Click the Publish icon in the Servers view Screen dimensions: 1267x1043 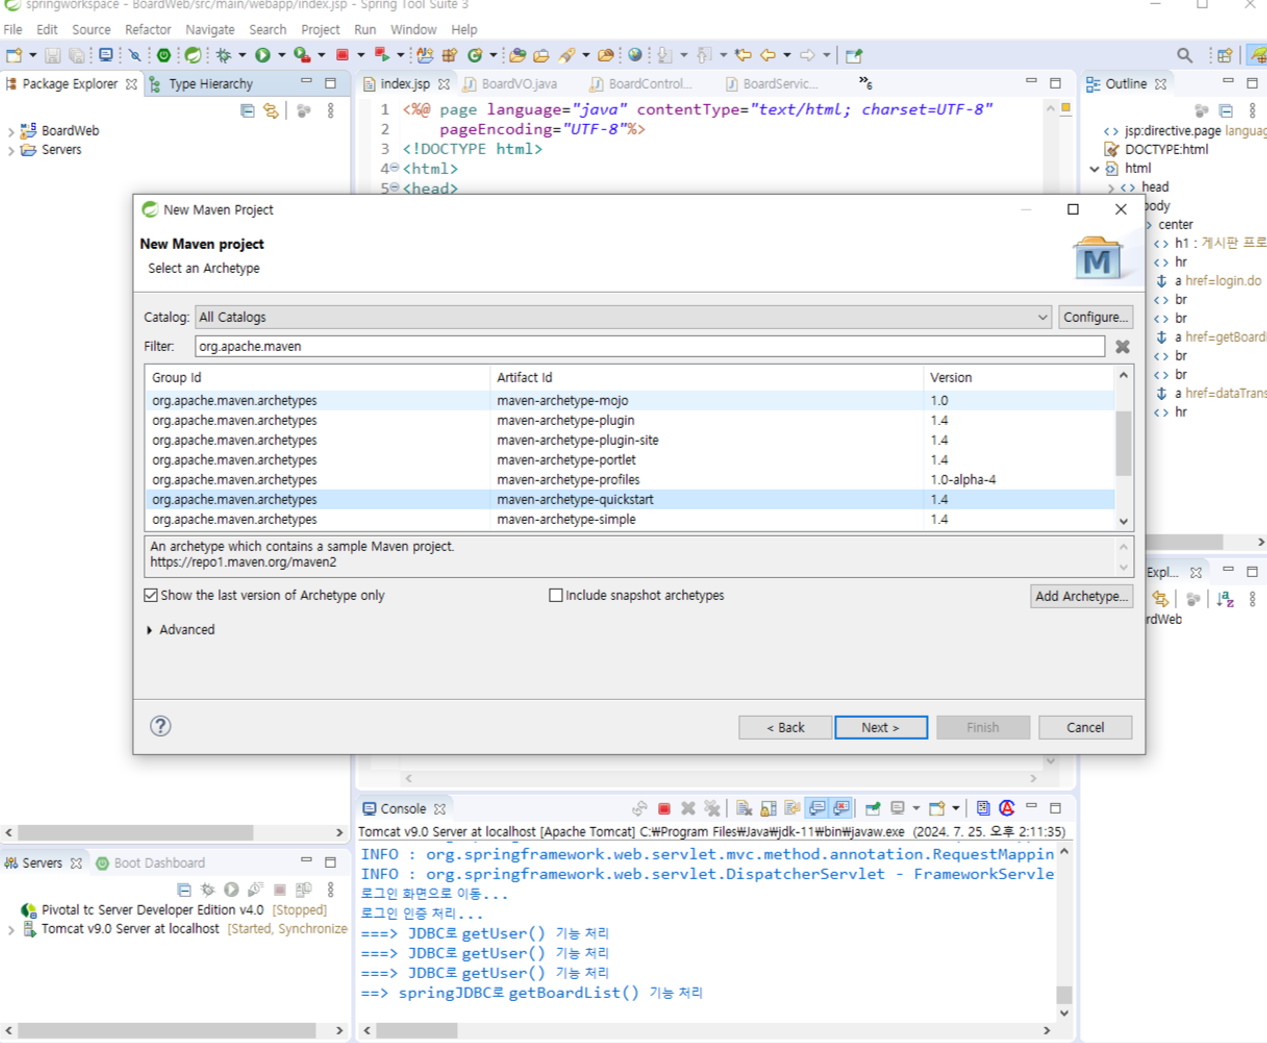(x=304, y=889)
